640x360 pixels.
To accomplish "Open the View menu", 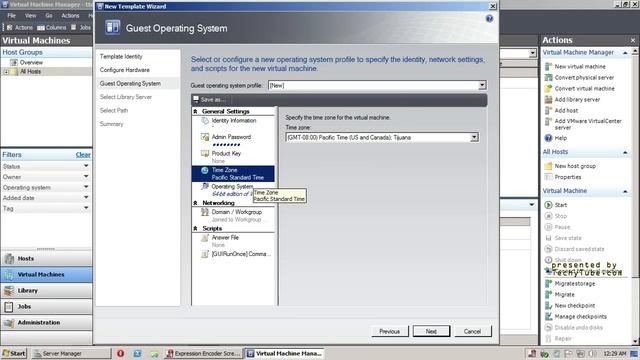I will click(x=30, y=16).
